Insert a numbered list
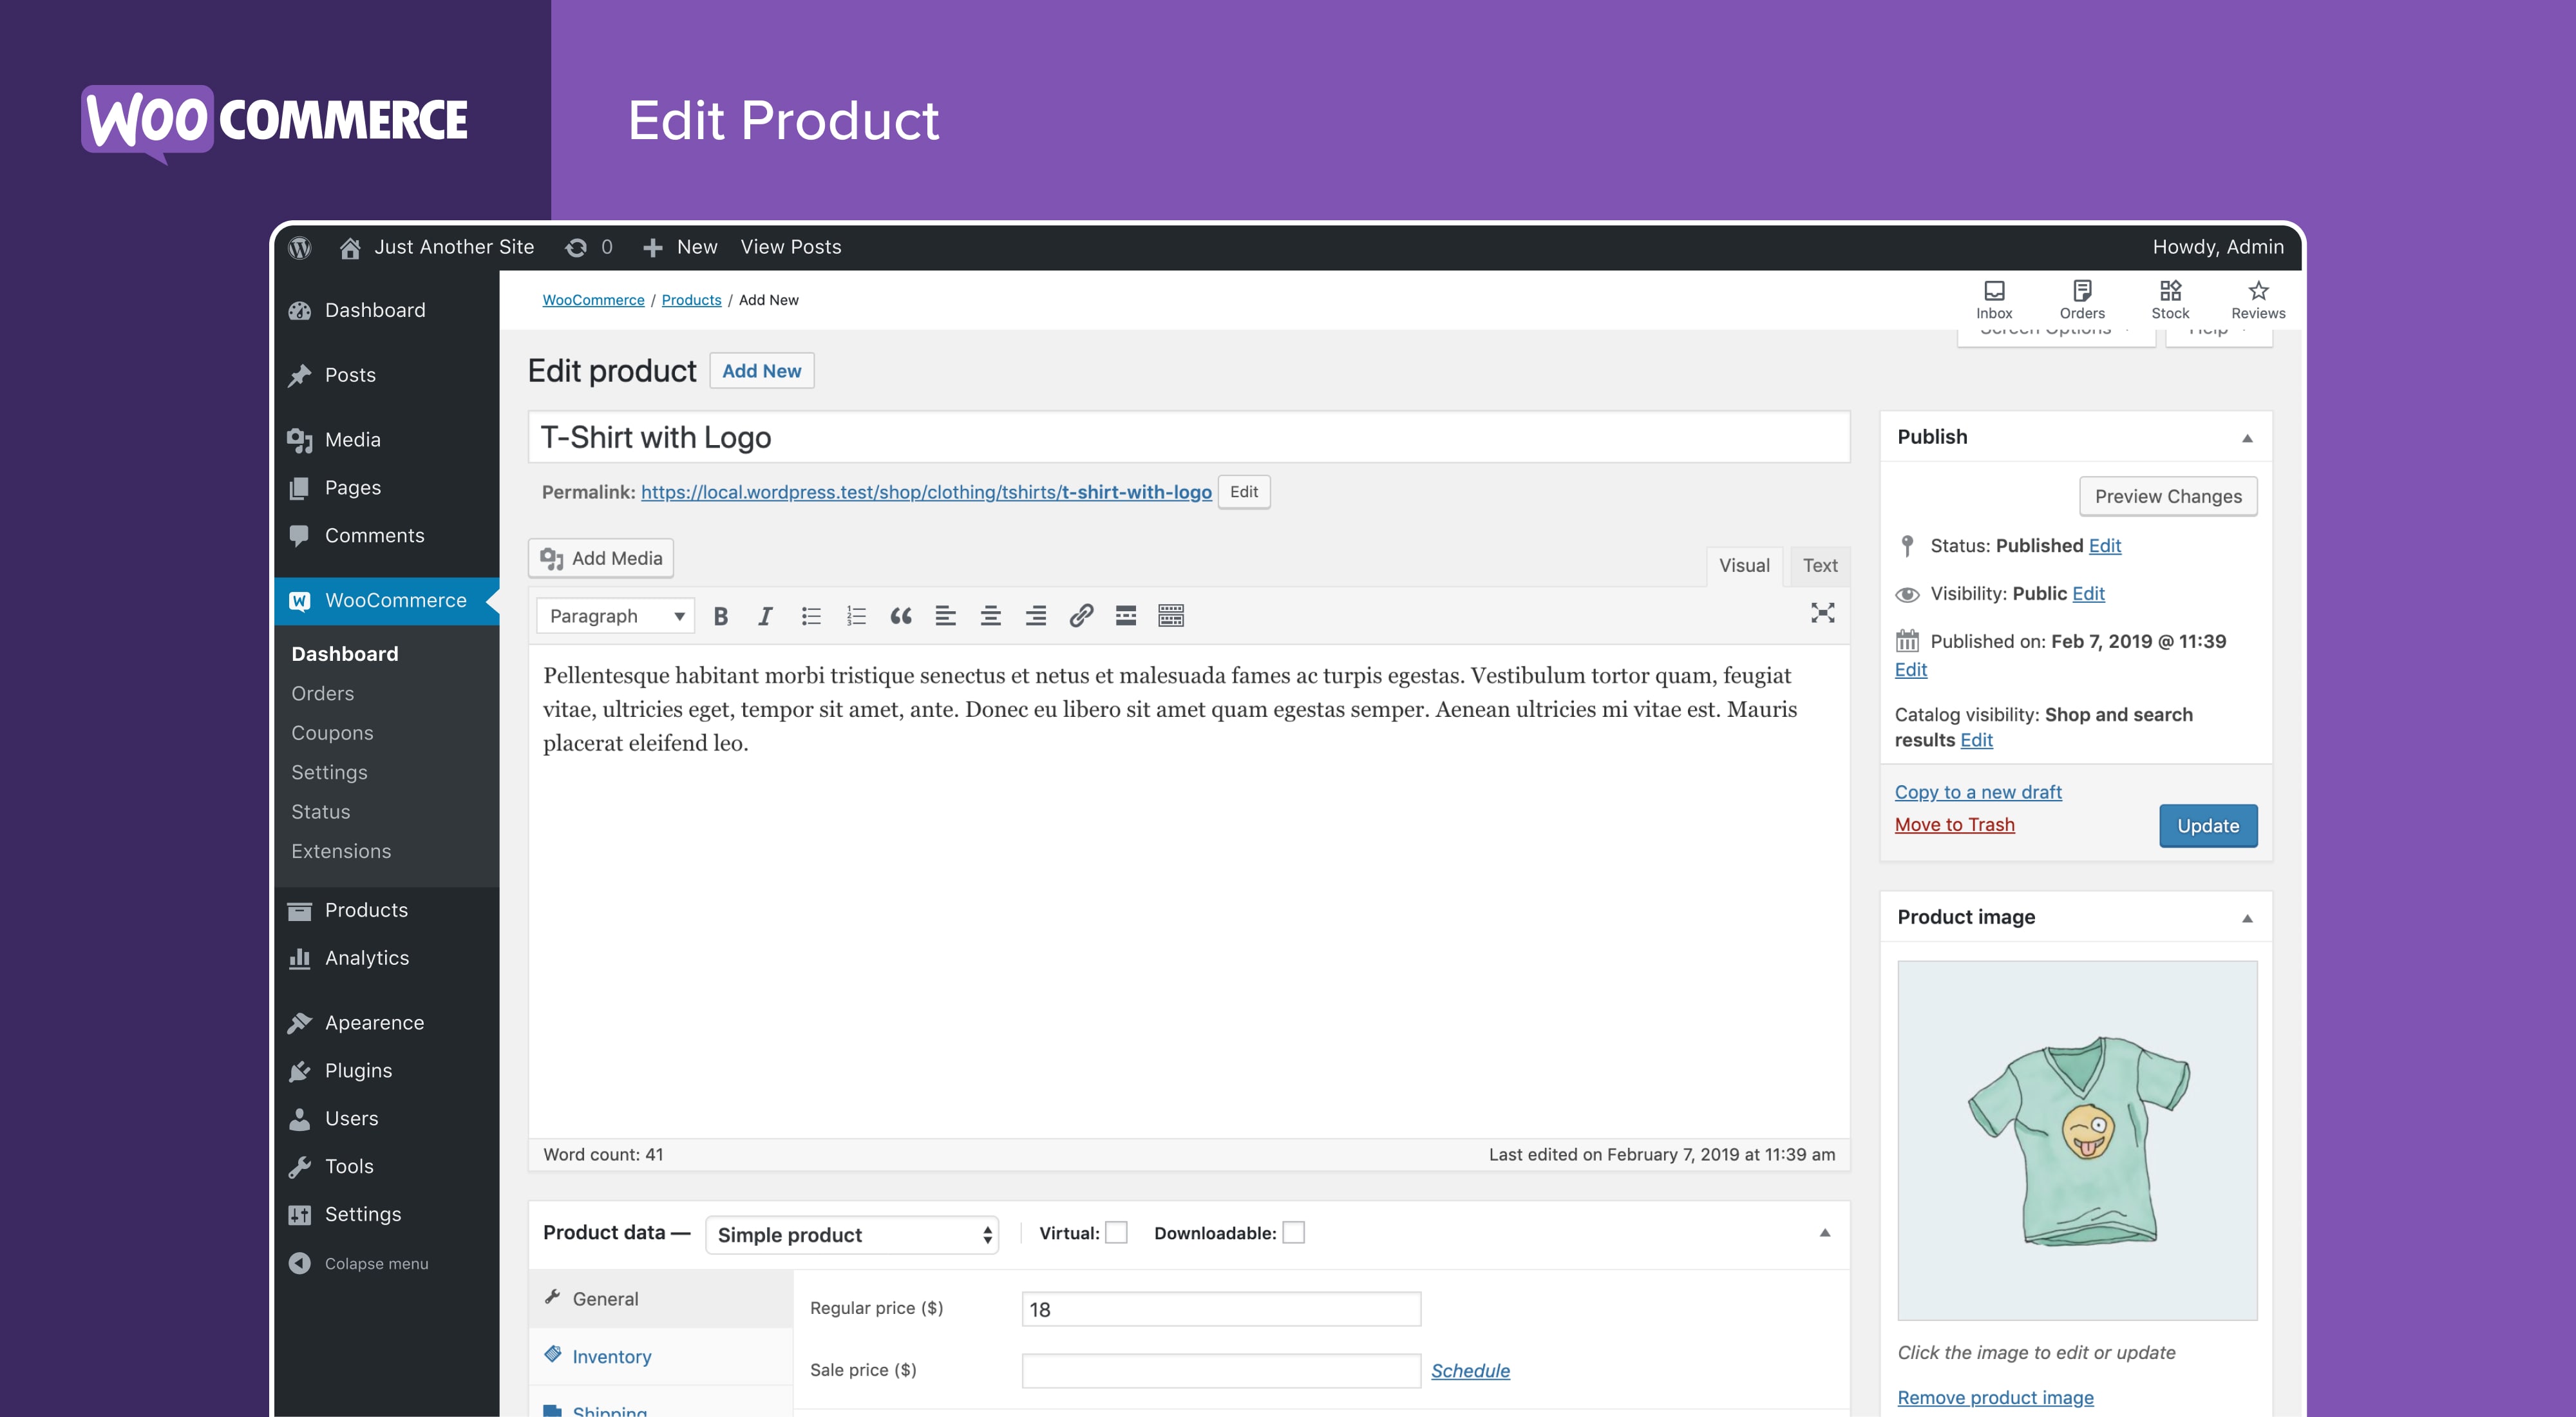This screenshot has width=2576, height=1417. [x=856, y=616]
